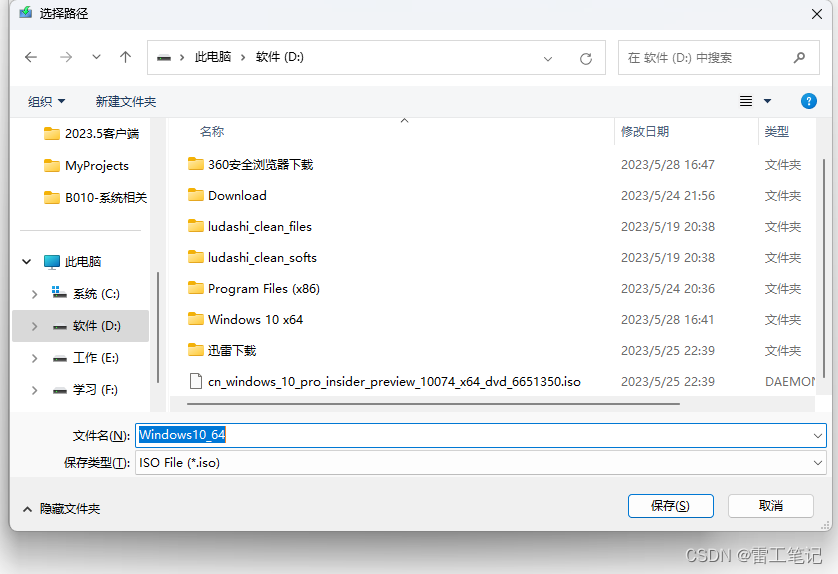The image size is (838, 574).
Task: Click the 取消 button
Action: tap(771, 506)
